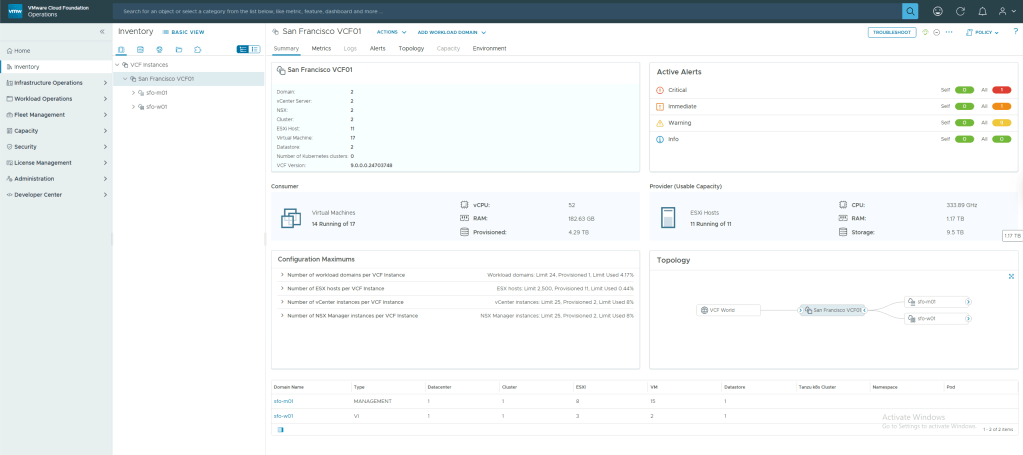The width and height of the screenshot is (1023, 455).
Task: Open sfo-w01 domain link in table
Action: [x=283, y=415]
